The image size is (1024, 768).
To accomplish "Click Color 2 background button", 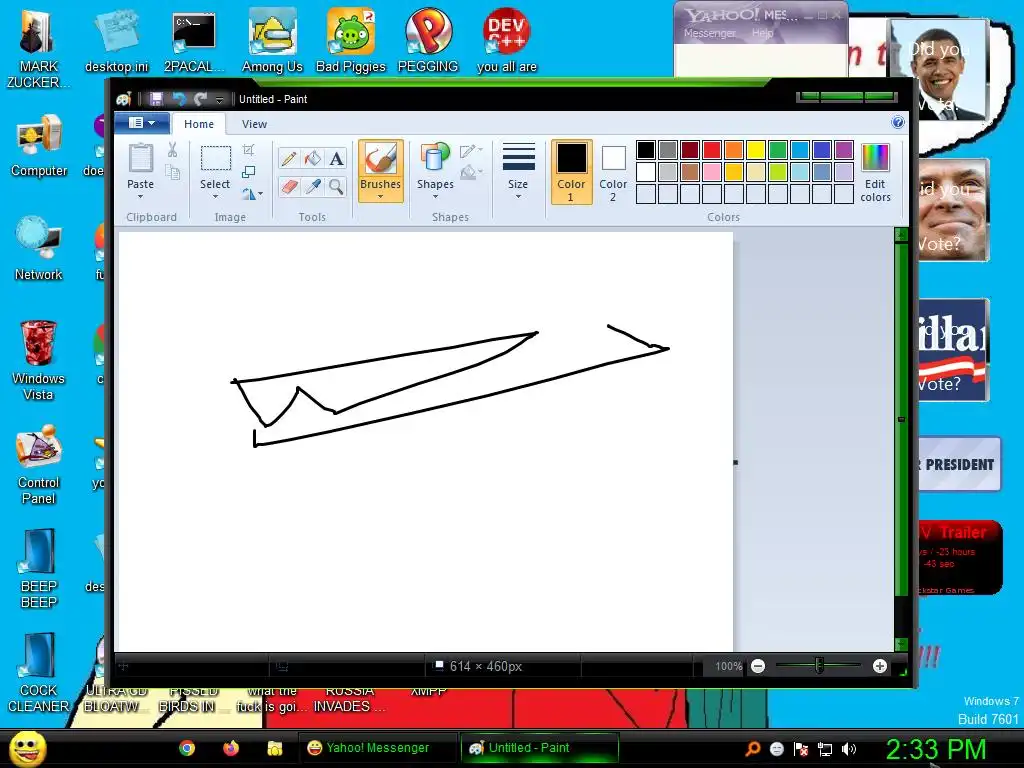I will coord(613,172).
